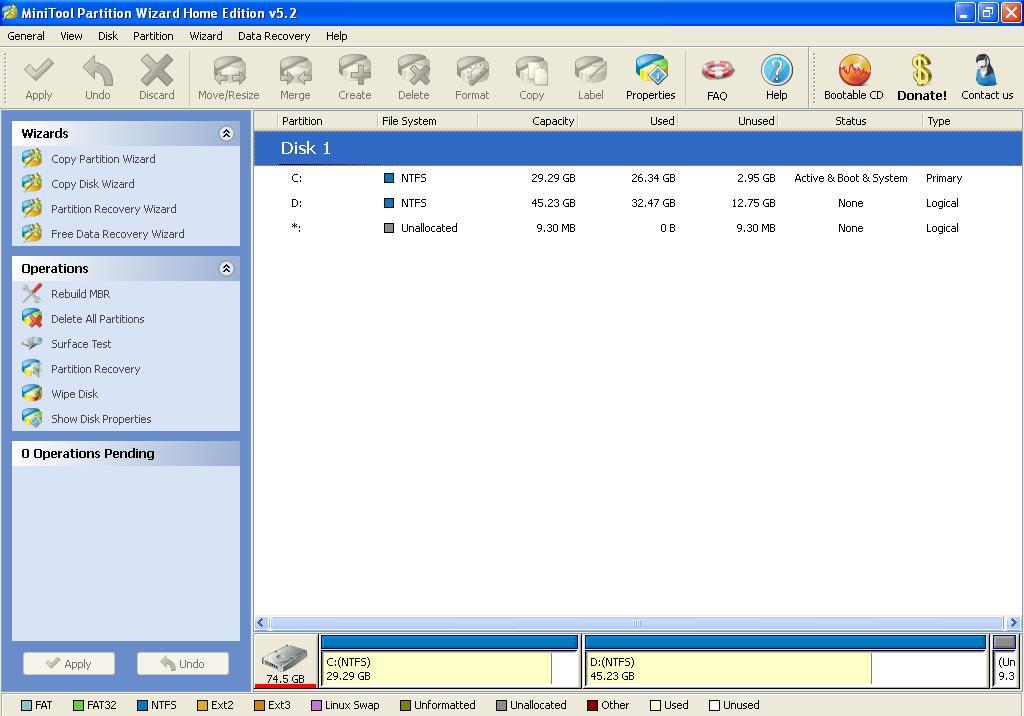
Task: Click the right scrollbar arrow
Action: 1013,622
